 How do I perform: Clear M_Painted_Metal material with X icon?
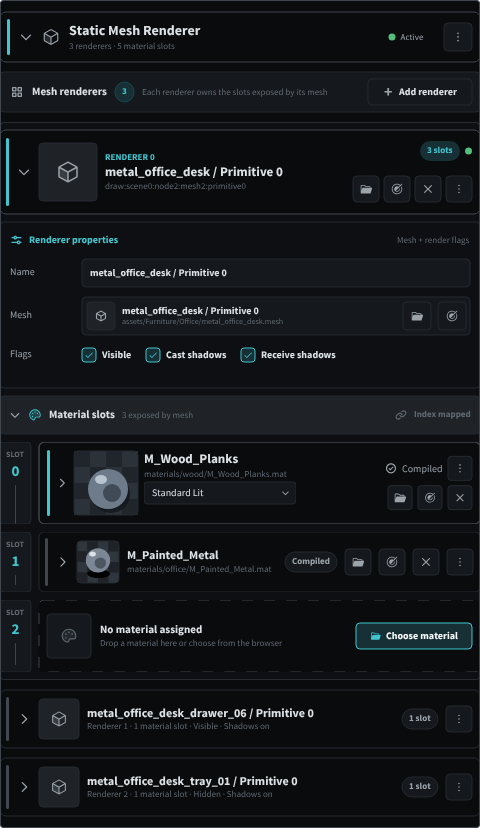pos(426,562)
